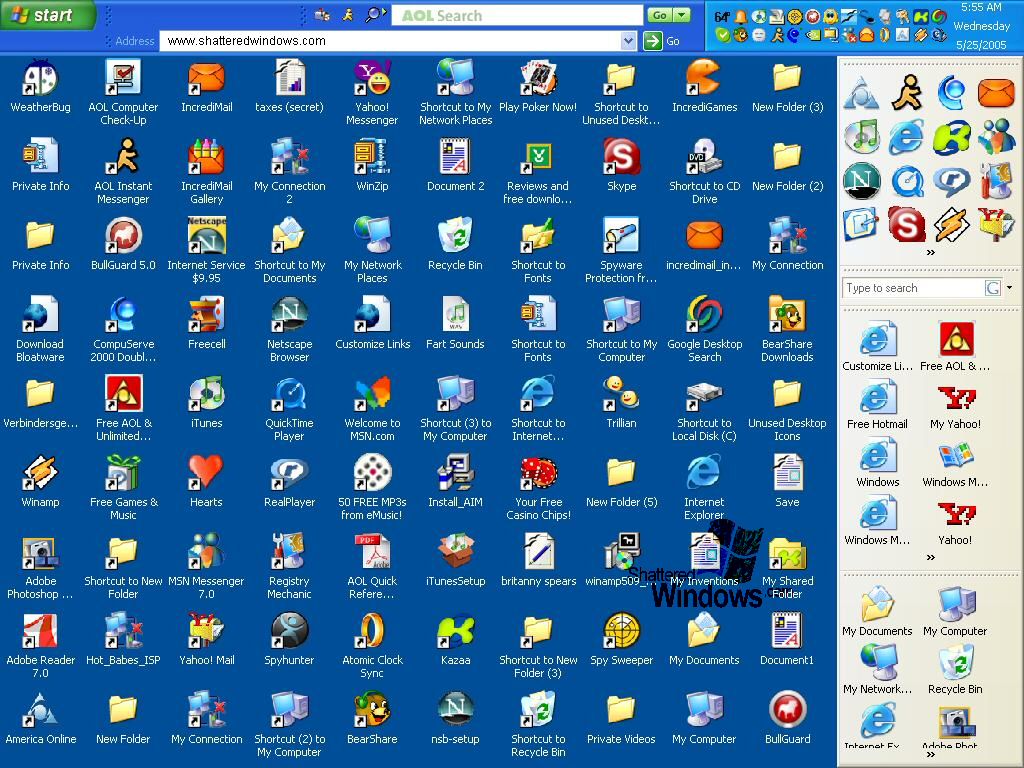Open Play Poker Now! shortcut

coord(538,86)
